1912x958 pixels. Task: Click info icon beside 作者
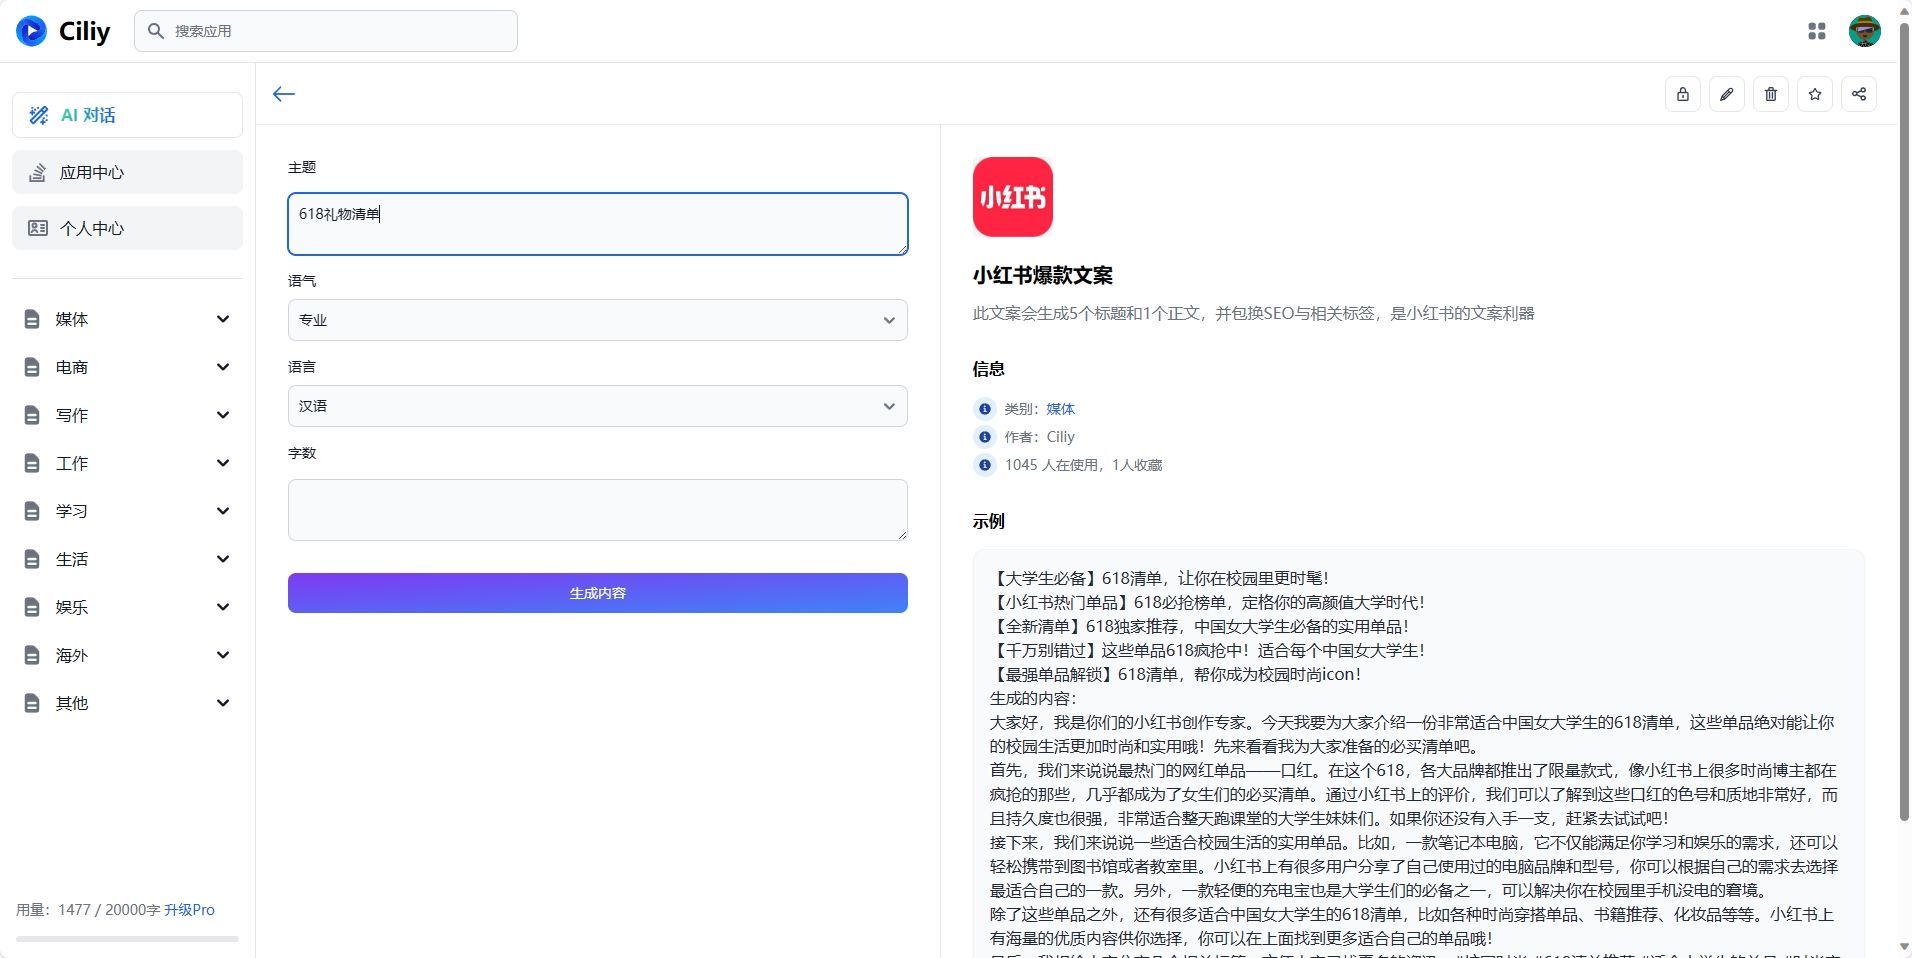point(985,437)
